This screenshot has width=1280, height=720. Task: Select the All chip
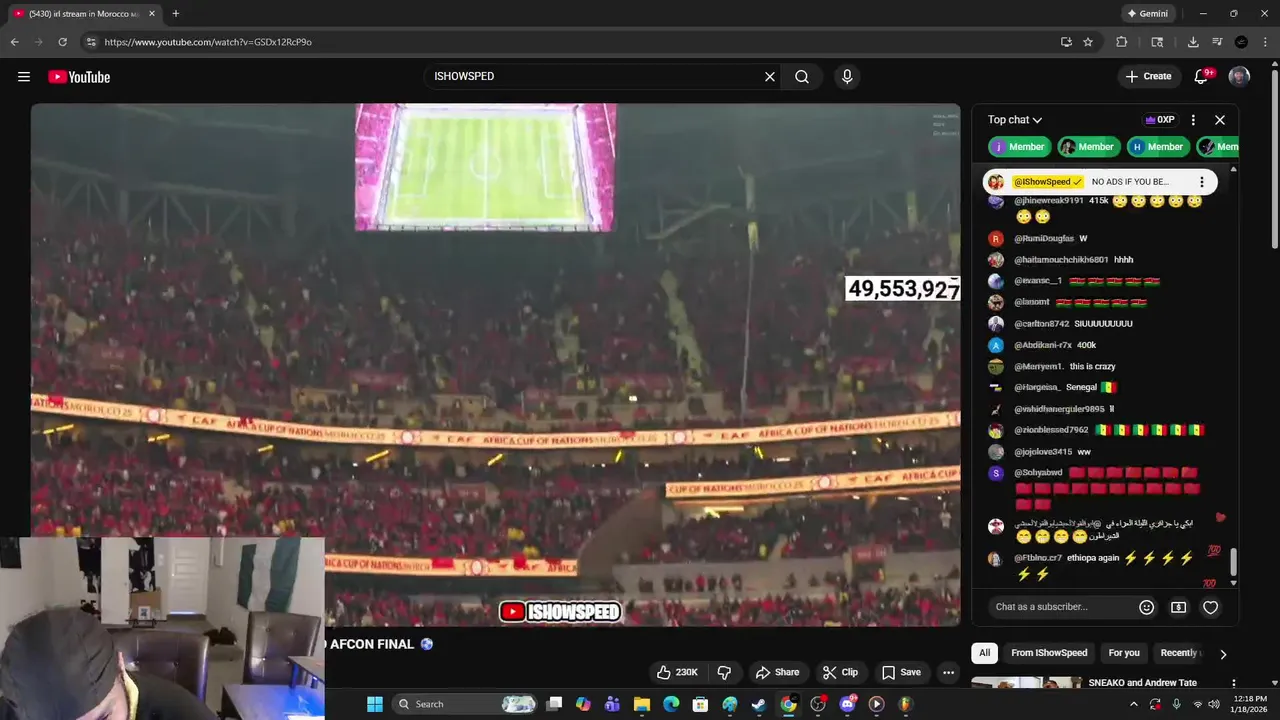984,653
